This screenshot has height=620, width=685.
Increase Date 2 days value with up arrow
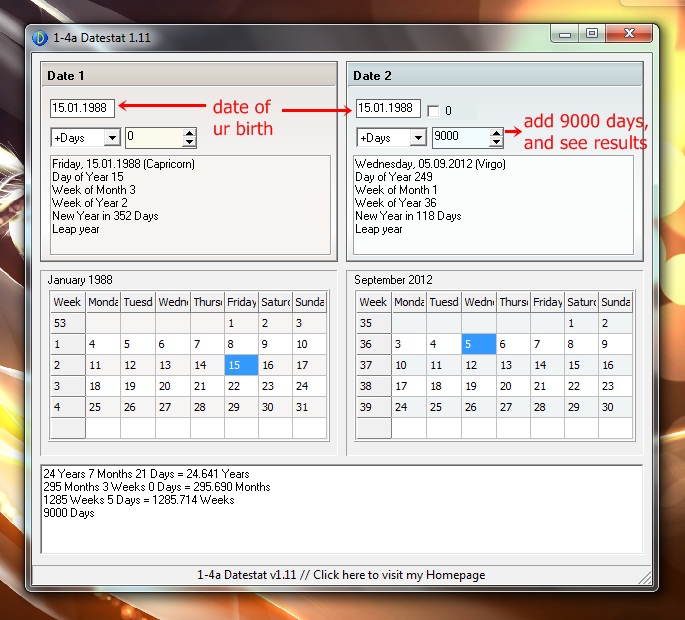(x=496, y=133)
